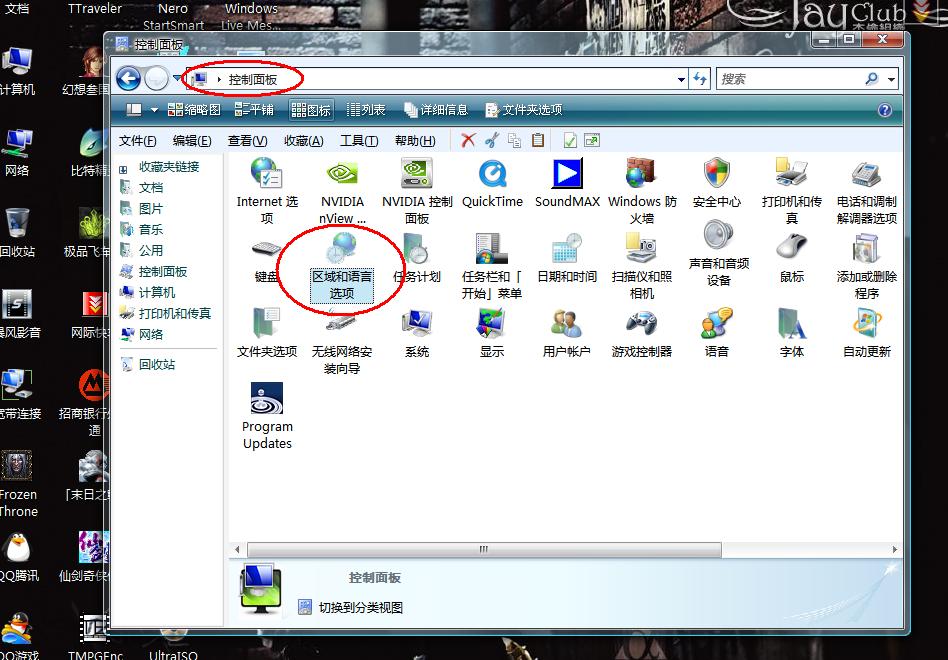
Task: Expand the 收藏夹链接 tree node
Action: (124, 168)
